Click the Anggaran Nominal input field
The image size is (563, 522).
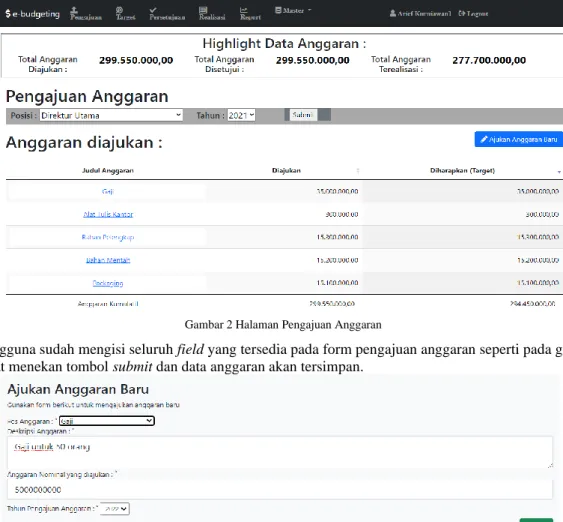tap(280, 490)
